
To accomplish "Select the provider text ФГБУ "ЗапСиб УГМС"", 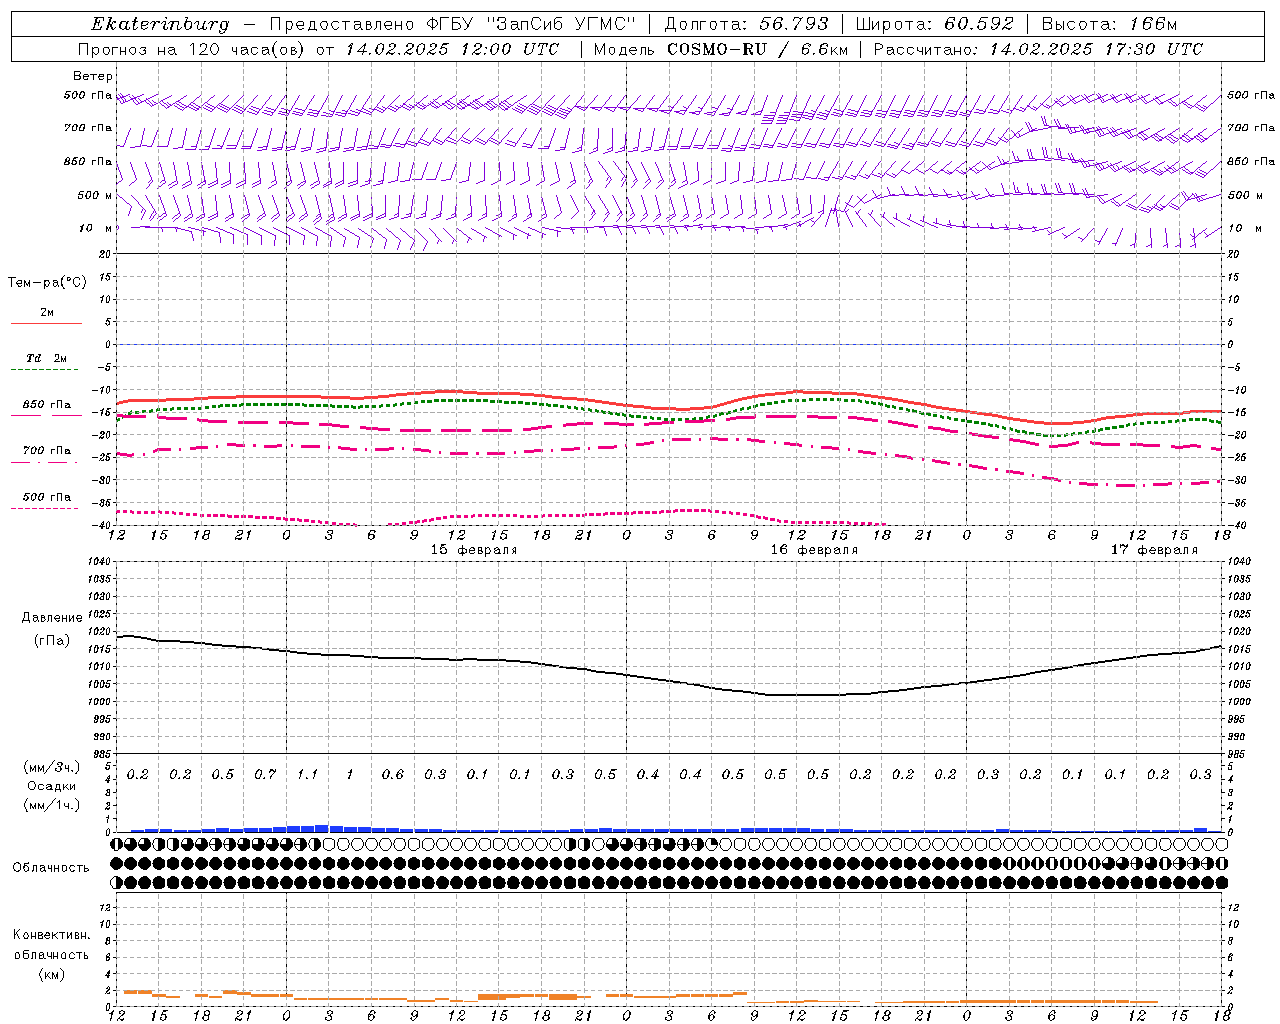I will [x=532, y=24].
